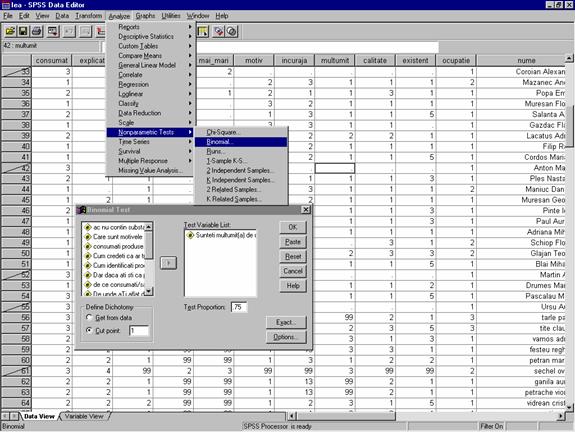Viewport: 575px width, 432px height.
Task: Click the Options... button
Action: coord(286,337)
